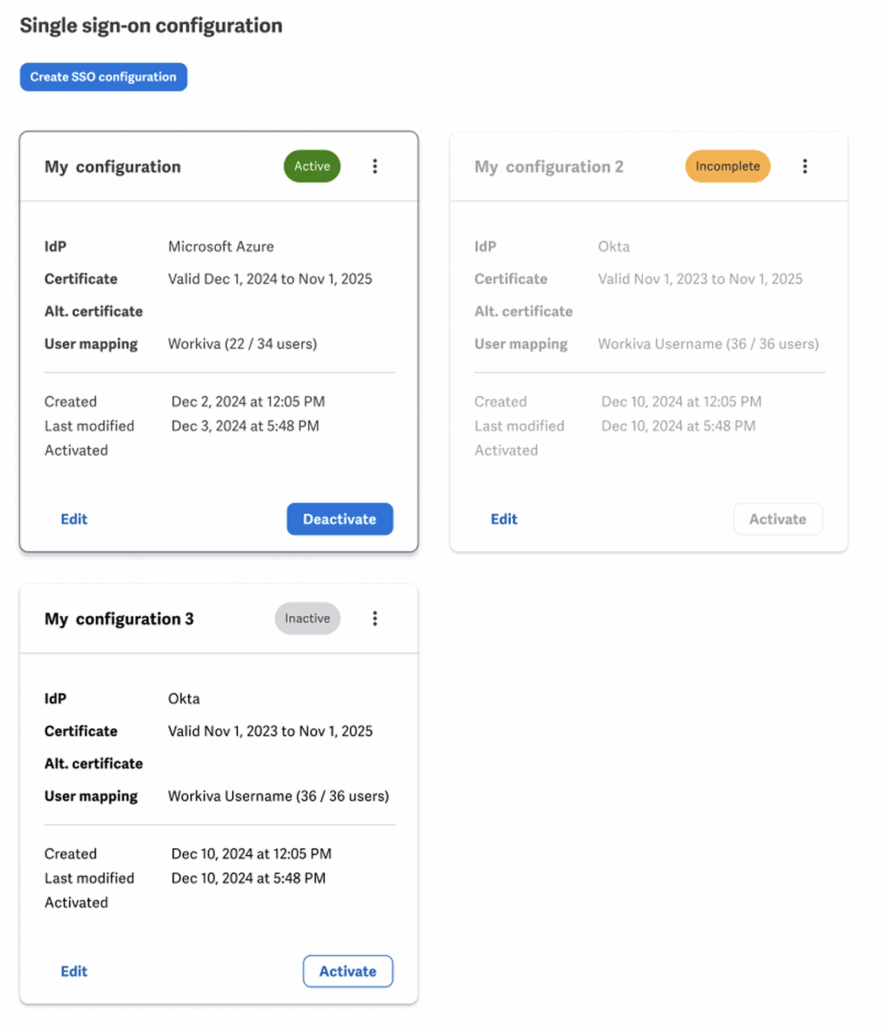885x1030 pixels.
Task: Edit My configuration 3
Action: pos(74,971)
